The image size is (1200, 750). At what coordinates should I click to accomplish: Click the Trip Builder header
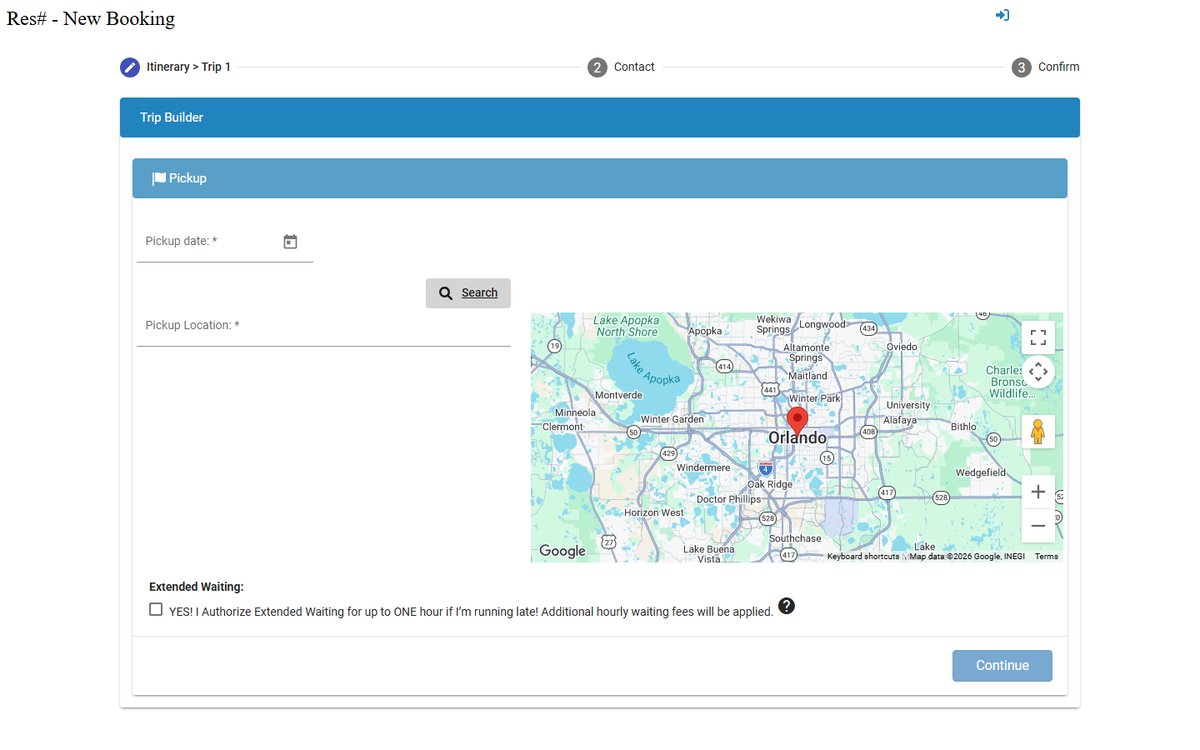click(x=600, y=117)
